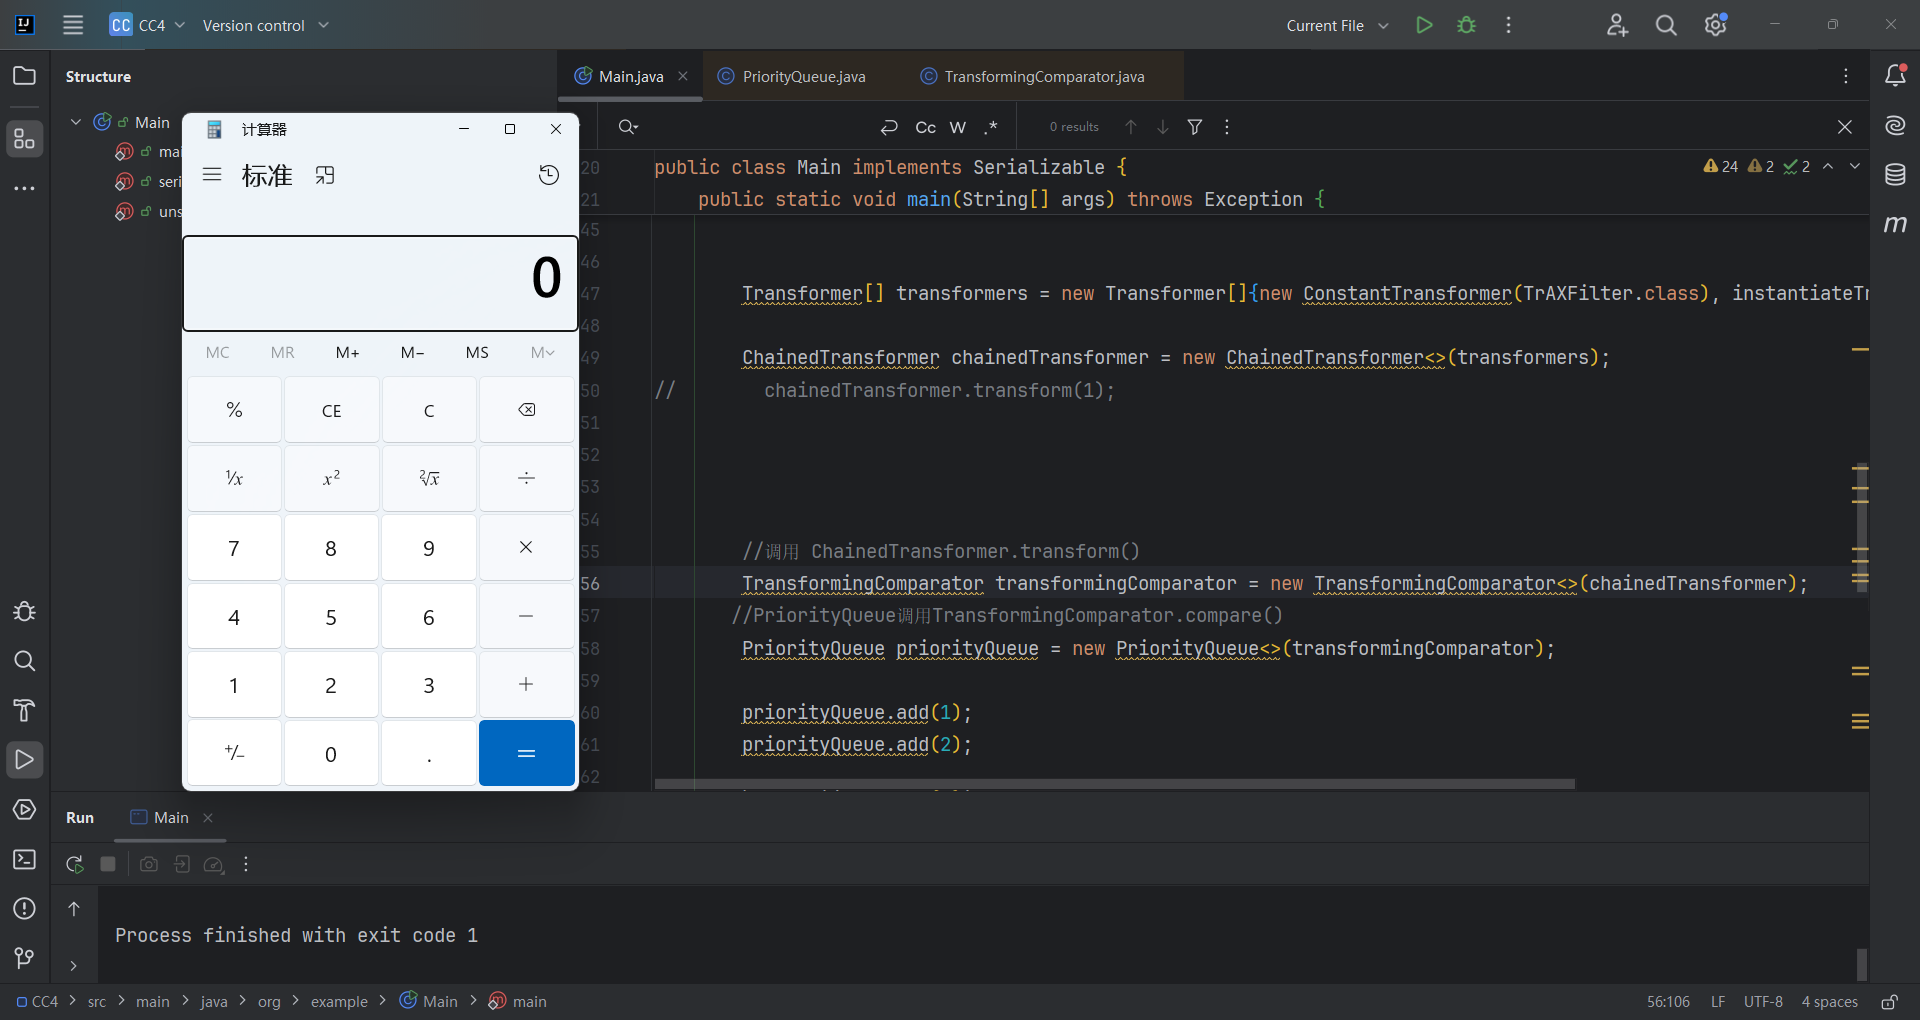Toggle calculator sign with plus-minus key

pyautogui.click(x=234, y=753)
